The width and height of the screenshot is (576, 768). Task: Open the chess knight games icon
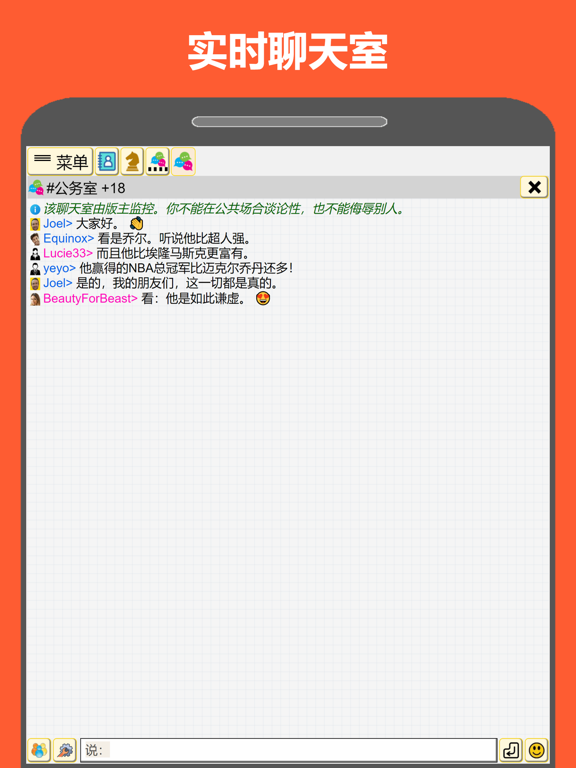pyautogui.click(x=132, y=162)
